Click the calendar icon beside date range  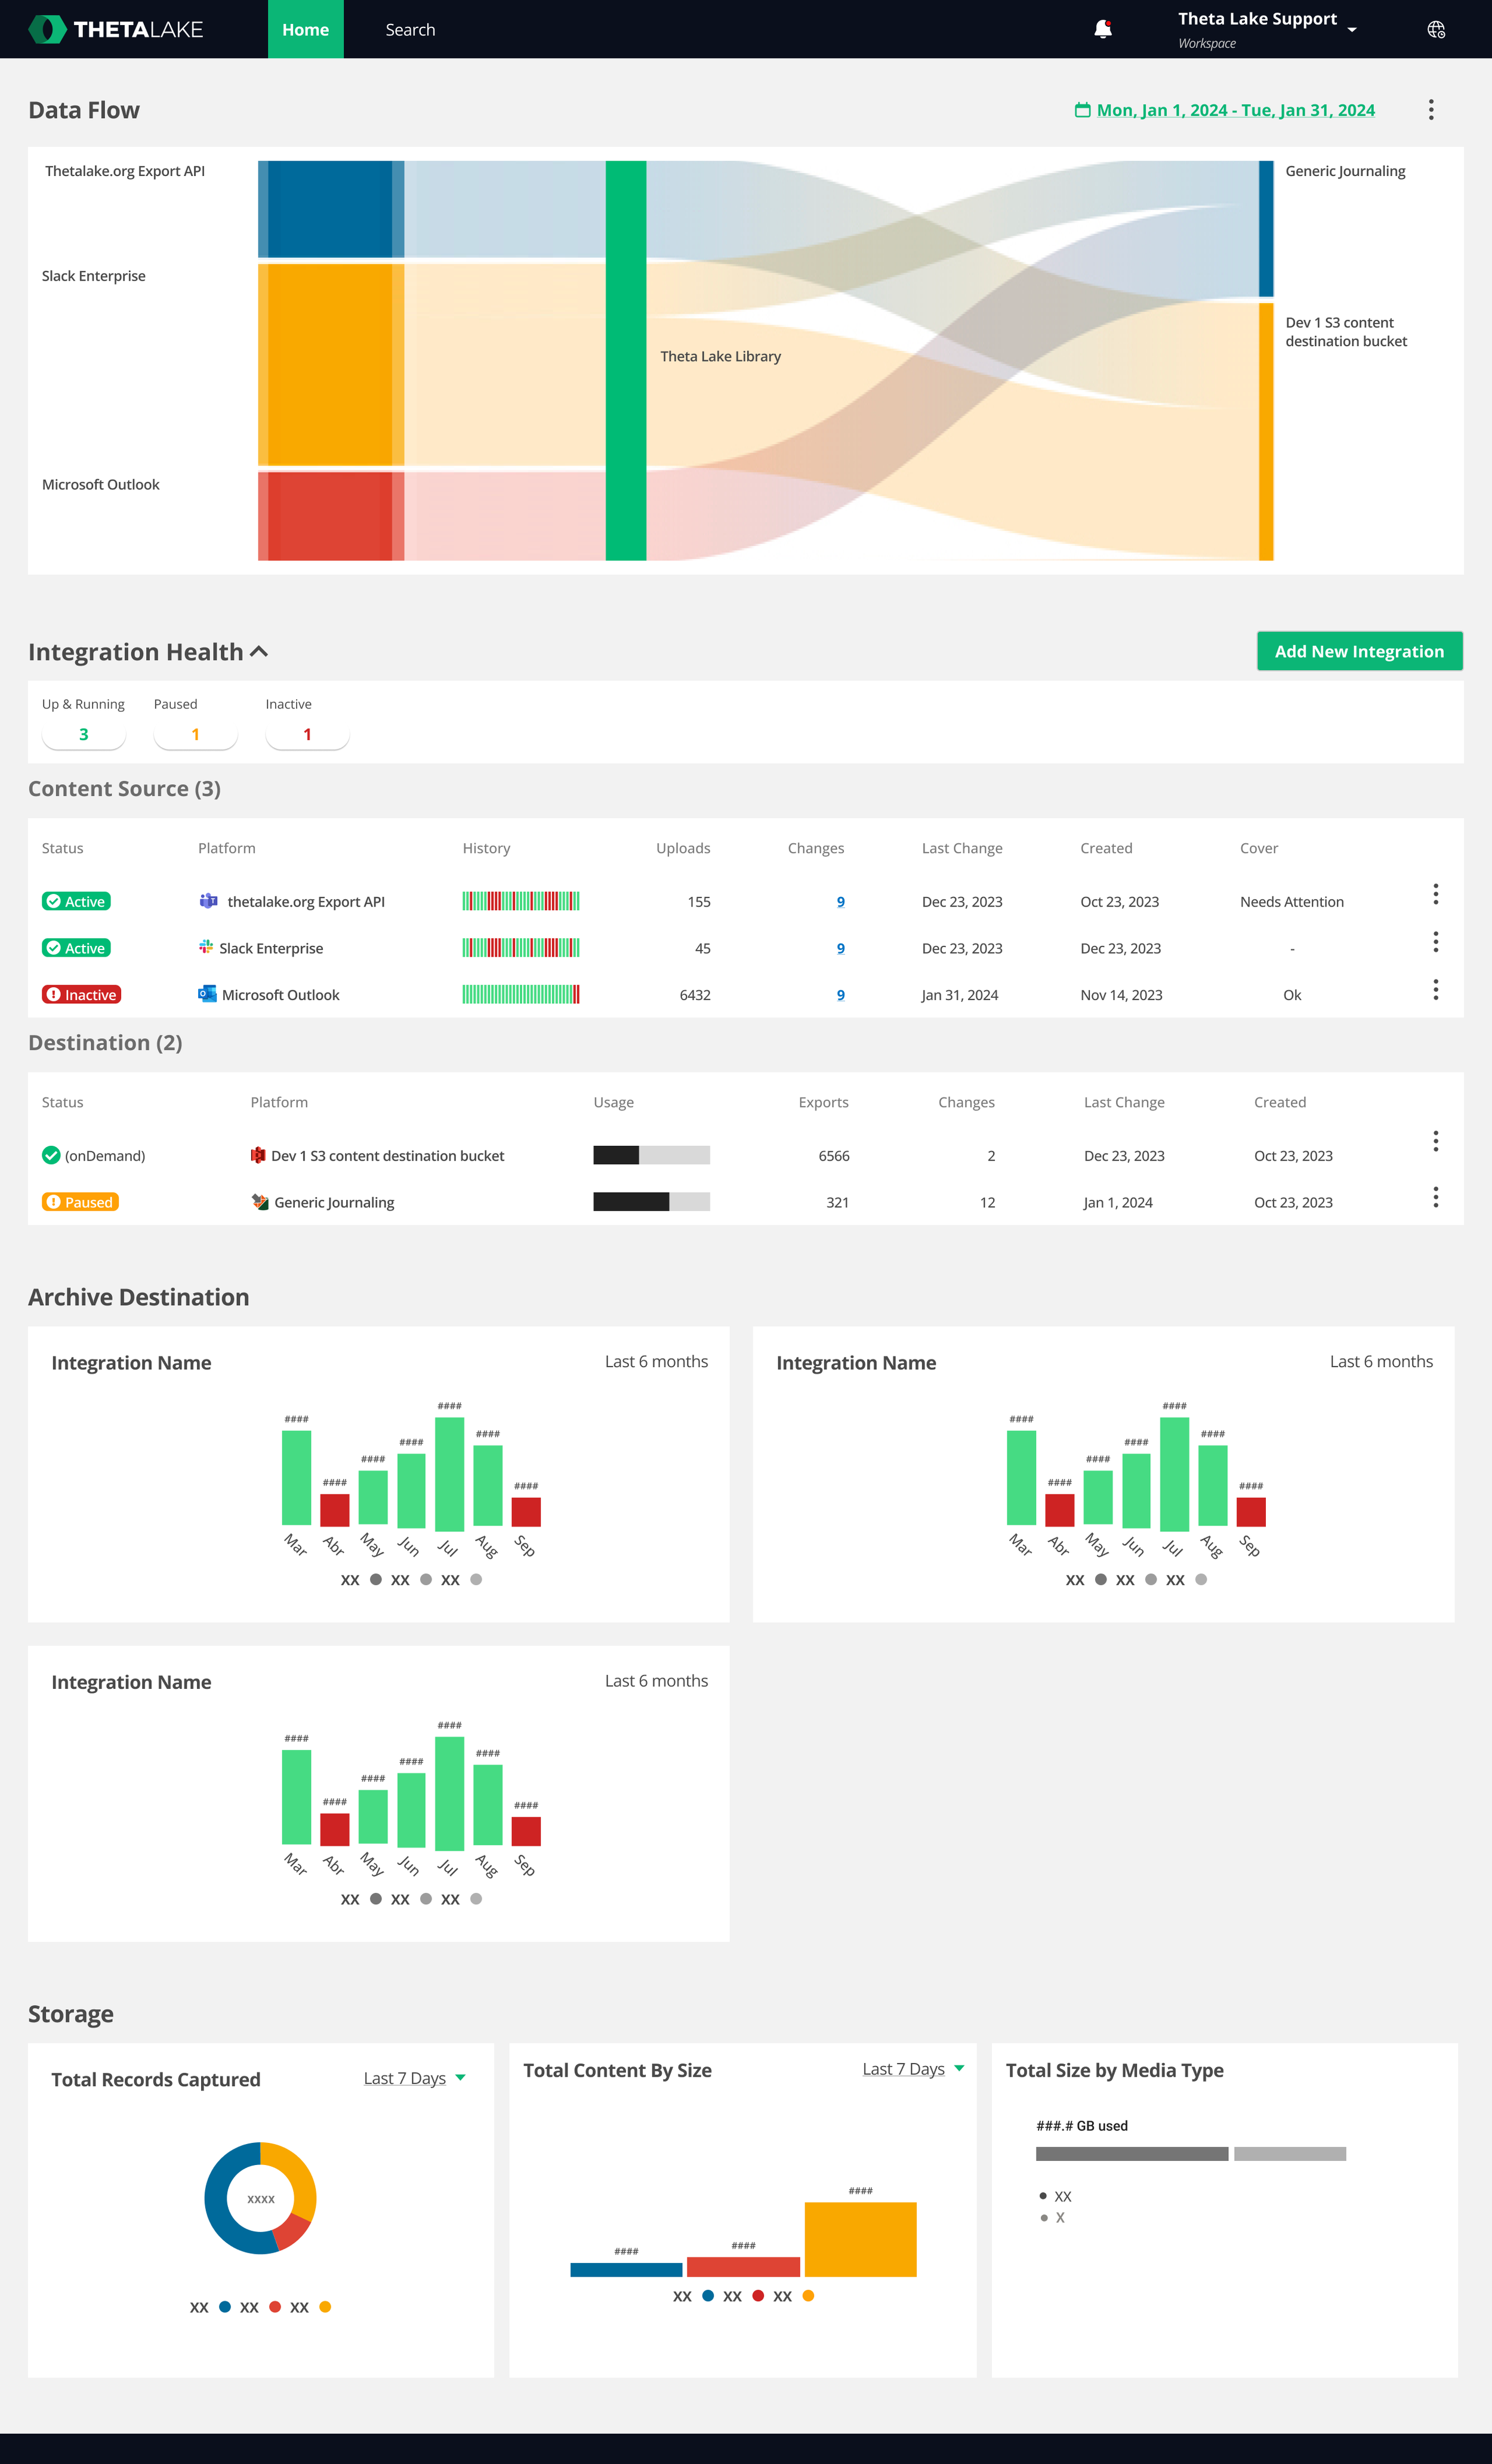[x=1082, y=110]
